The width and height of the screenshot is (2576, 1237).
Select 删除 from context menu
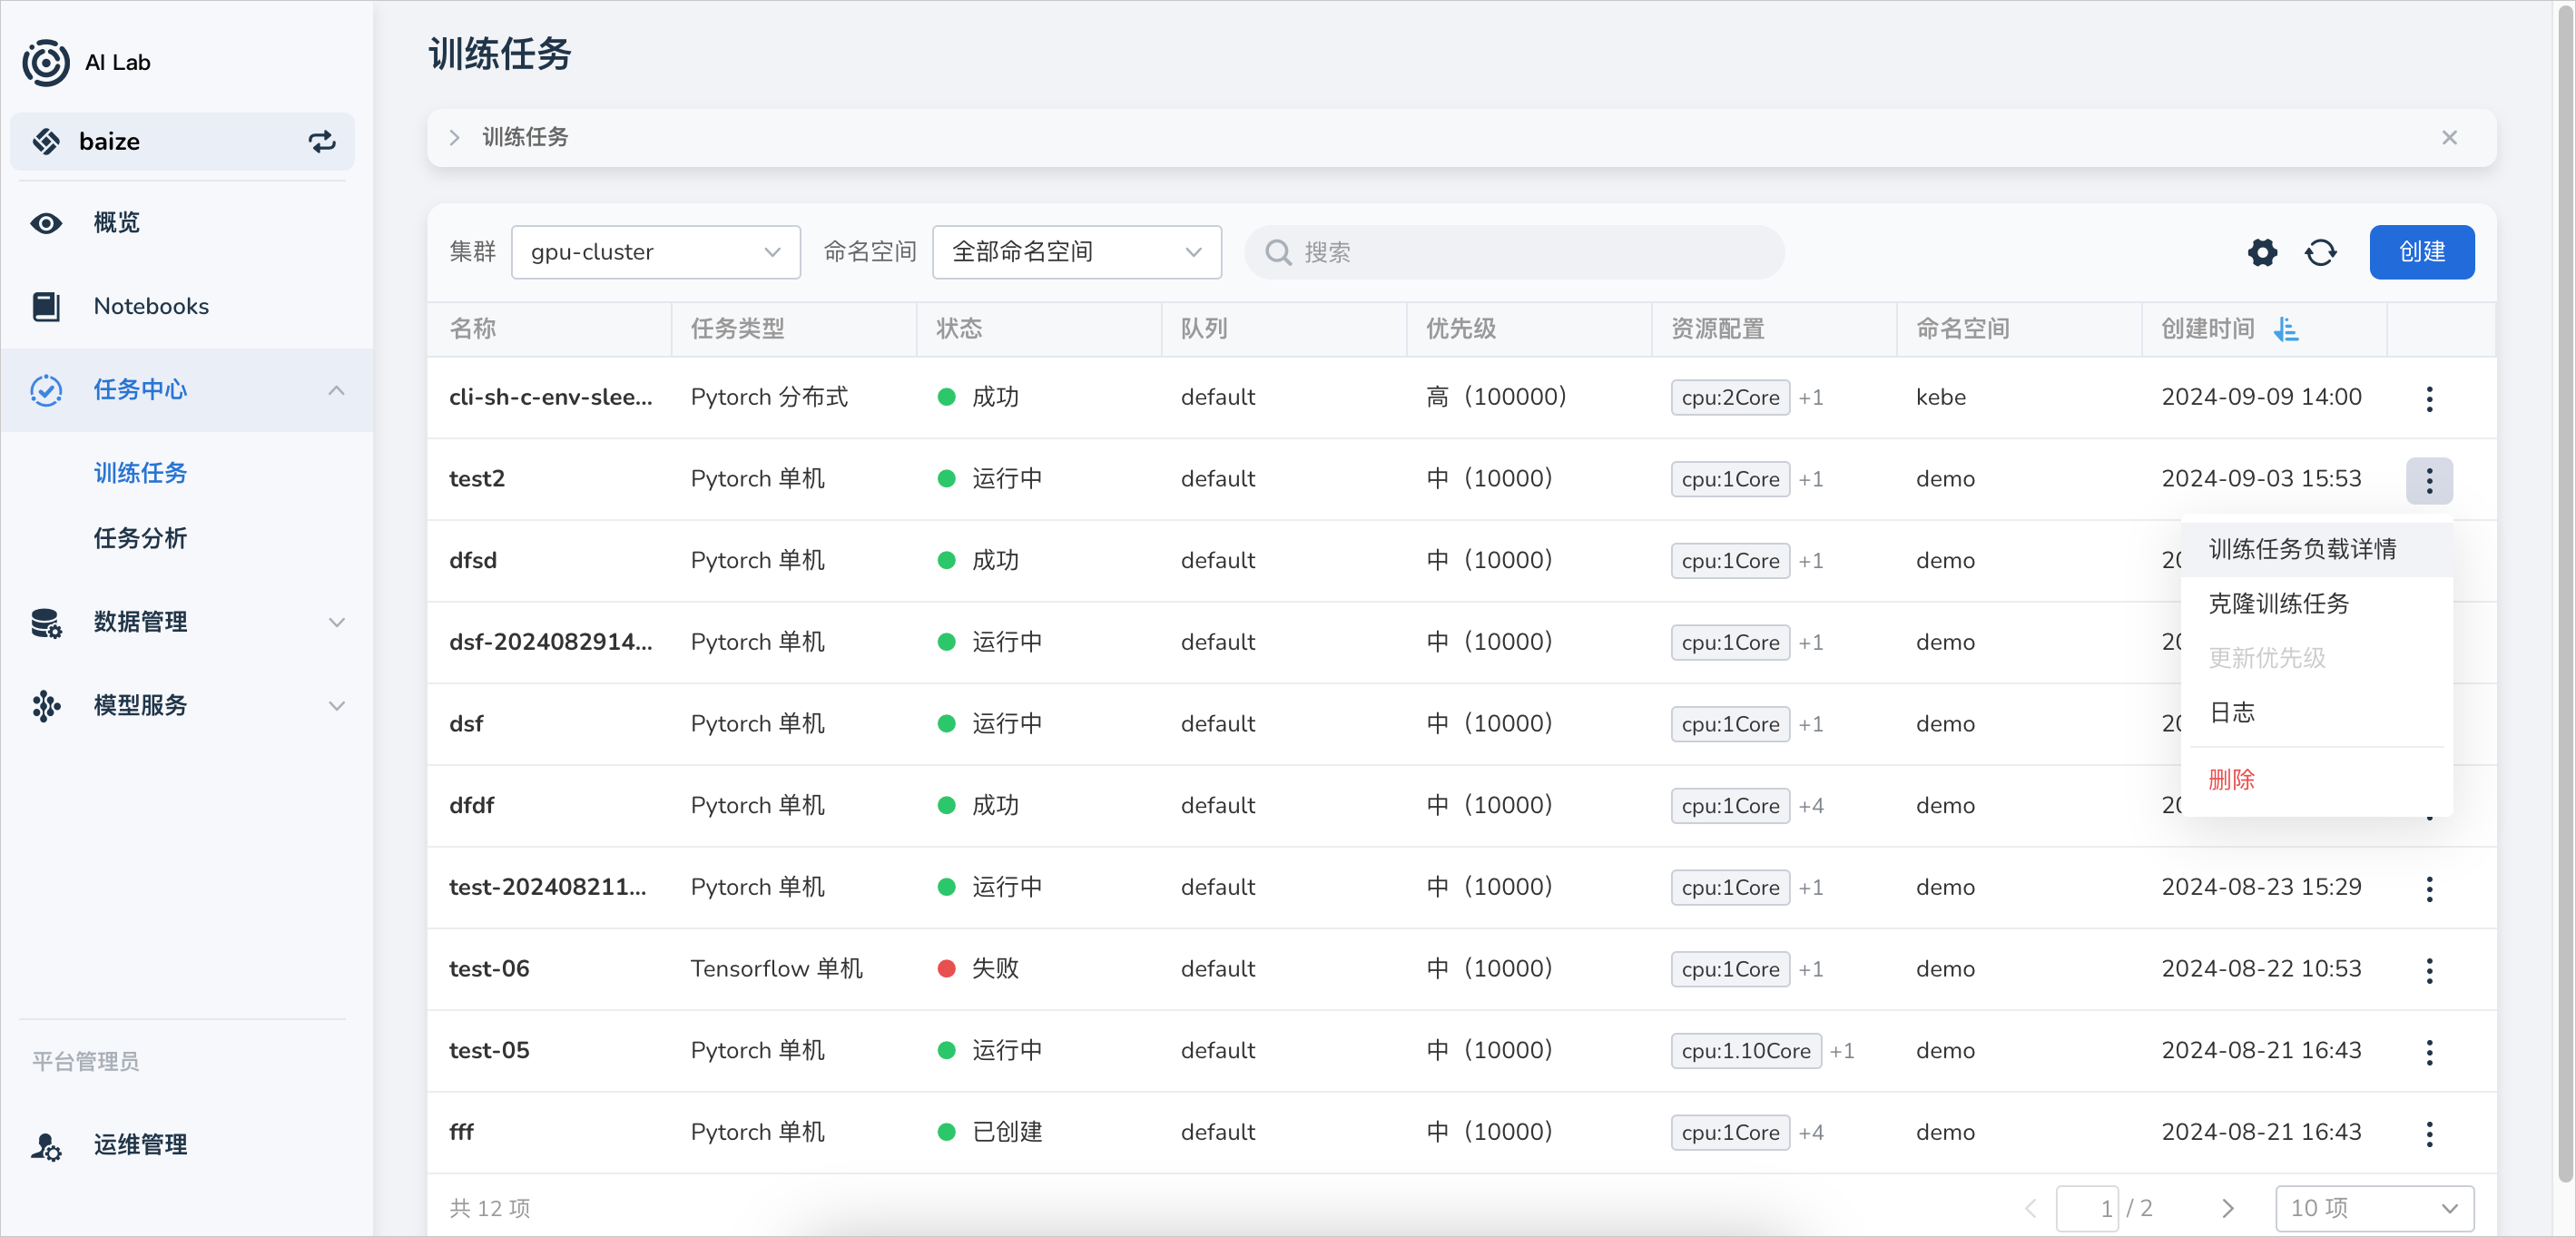point(2316,780)
